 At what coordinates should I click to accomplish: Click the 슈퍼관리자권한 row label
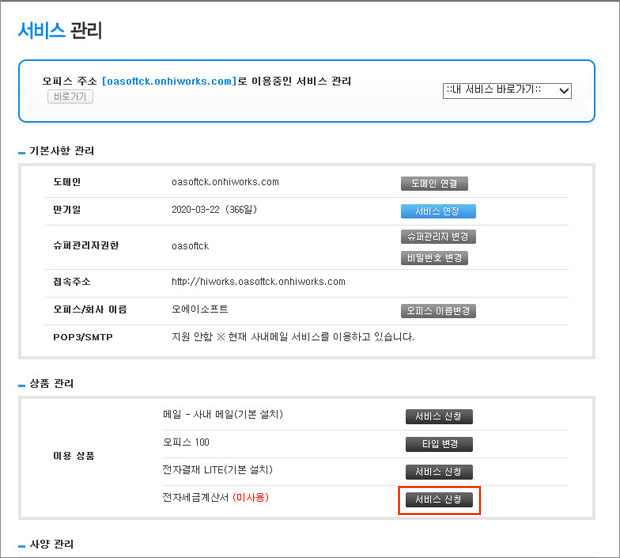(x=86, y=246)
